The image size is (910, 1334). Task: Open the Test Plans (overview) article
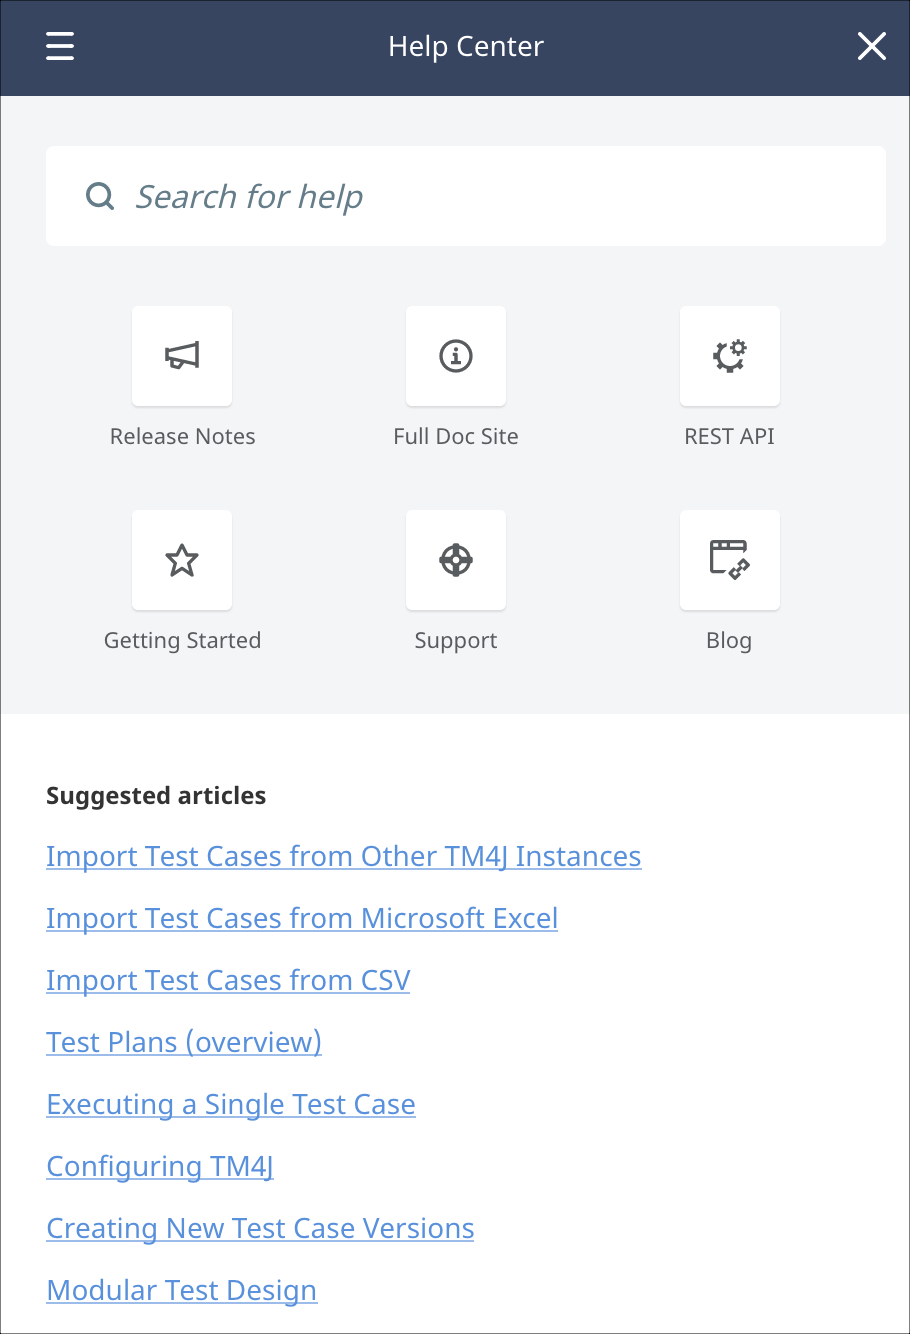184,1043
